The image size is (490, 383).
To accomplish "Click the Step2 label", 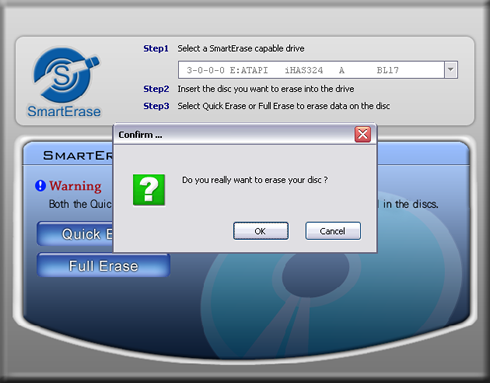I will click(156, 89).
